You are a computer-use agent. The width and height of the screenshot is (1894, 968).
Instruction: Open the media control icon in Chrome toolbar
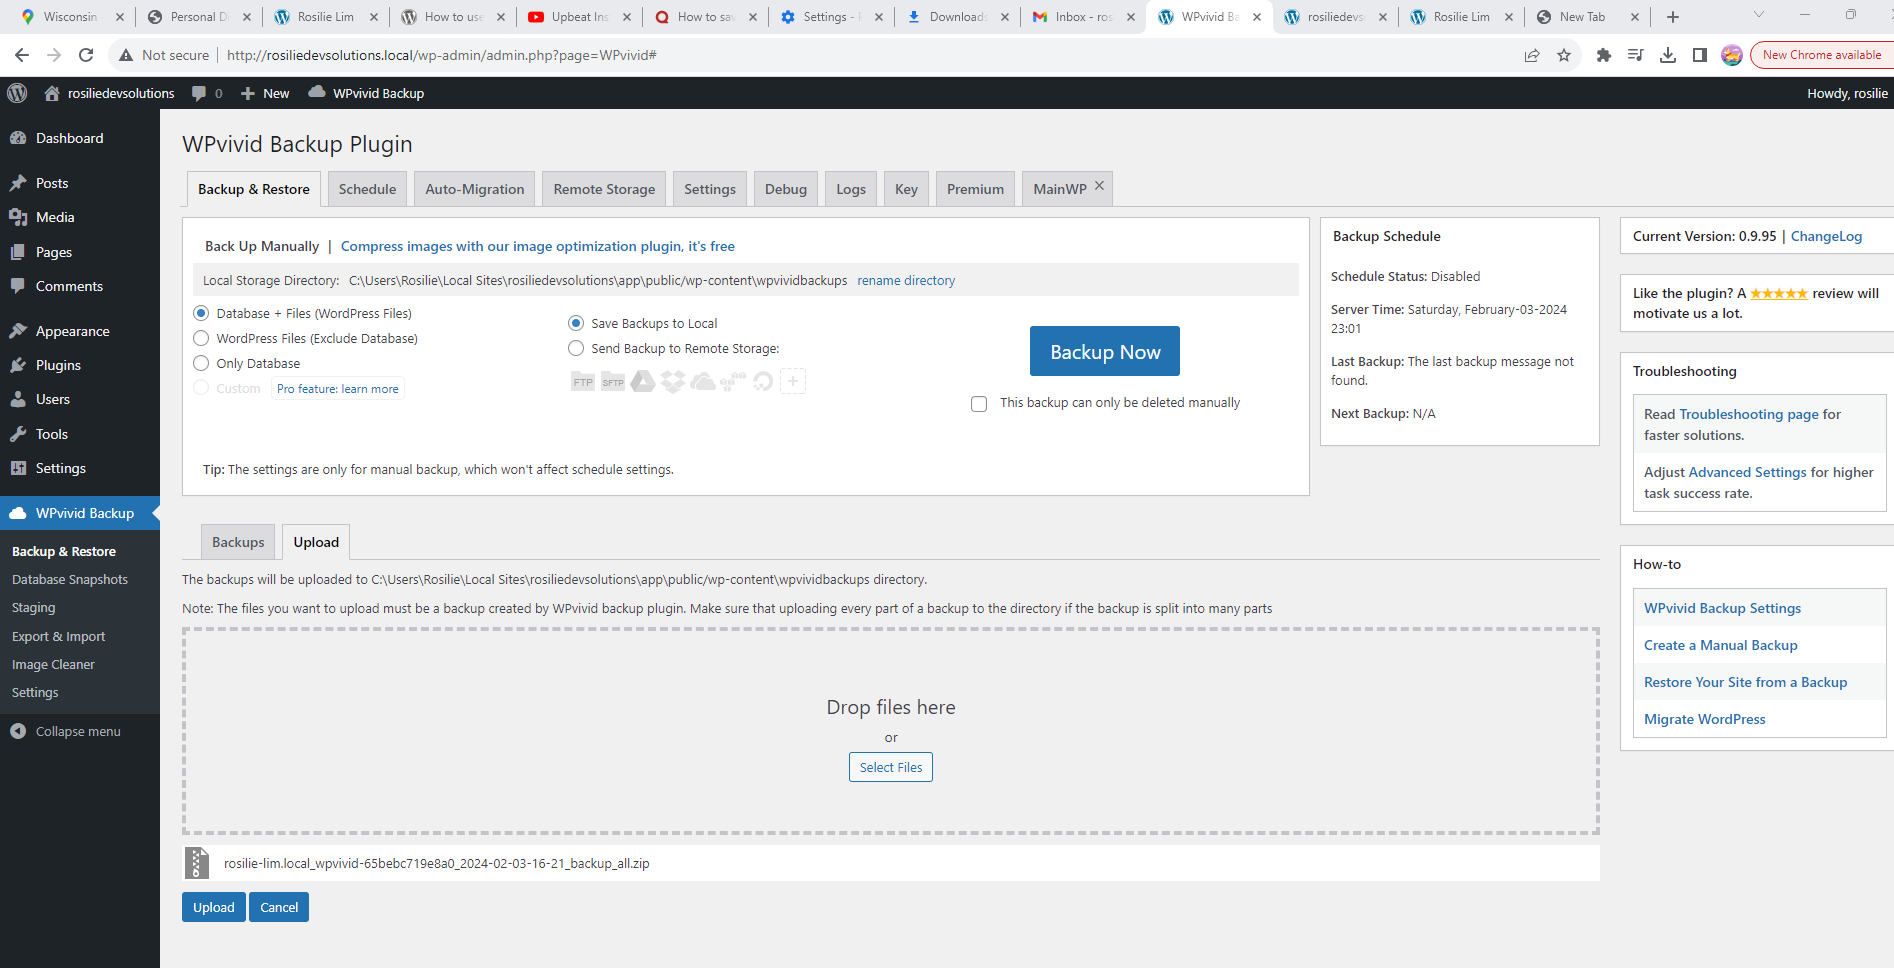point(1636,55)
